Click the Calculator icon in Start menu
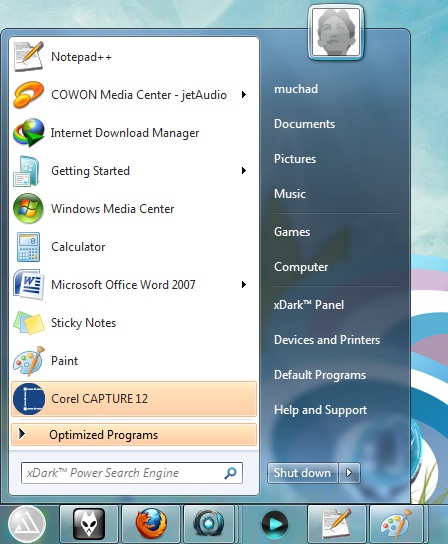Screen dimensions: 448x544 point(28,247)
